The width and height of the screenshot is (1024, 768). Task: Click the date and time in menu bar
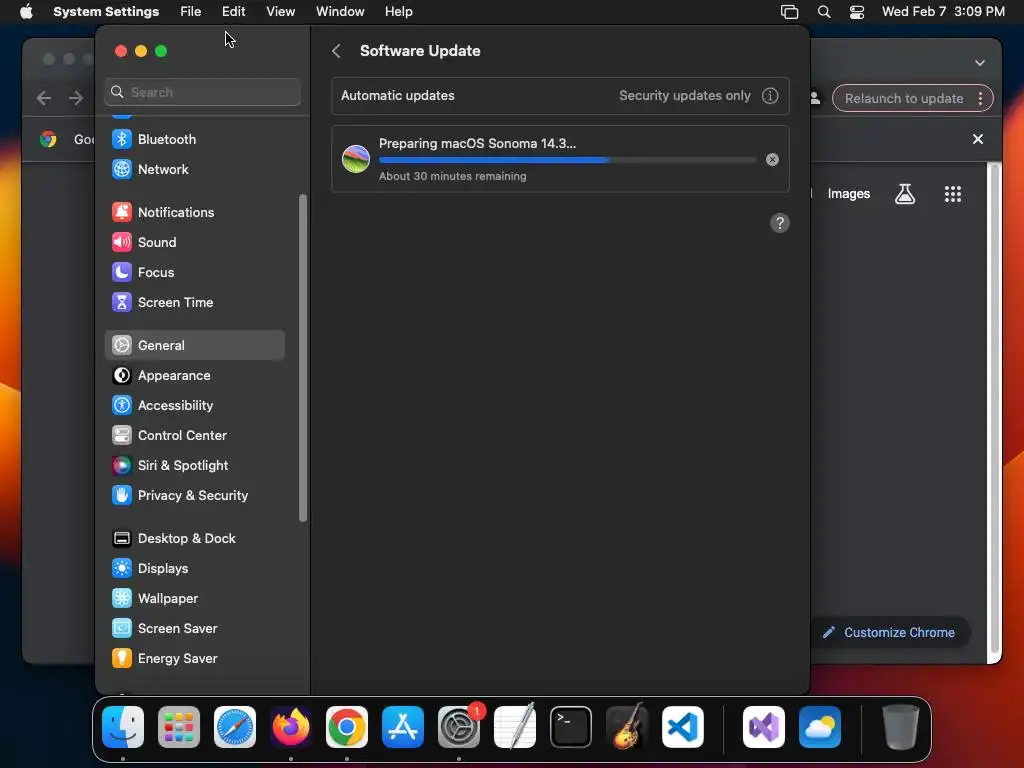[943, 12]
